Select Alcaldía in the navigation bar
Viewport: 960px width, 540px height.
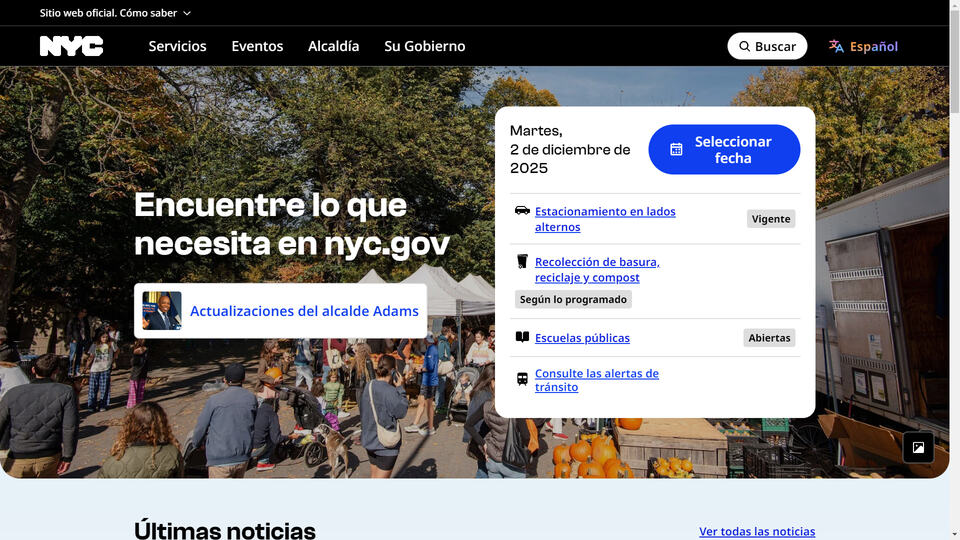[333, 46]
